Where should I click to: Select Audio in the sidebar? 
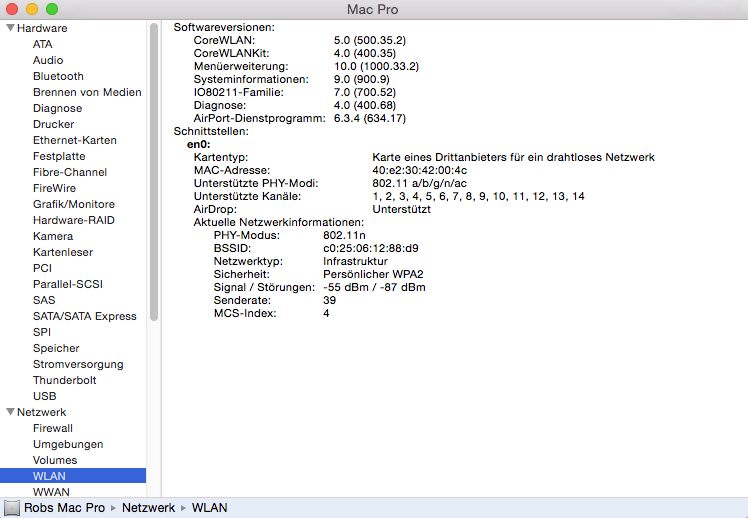coord(48,60)
